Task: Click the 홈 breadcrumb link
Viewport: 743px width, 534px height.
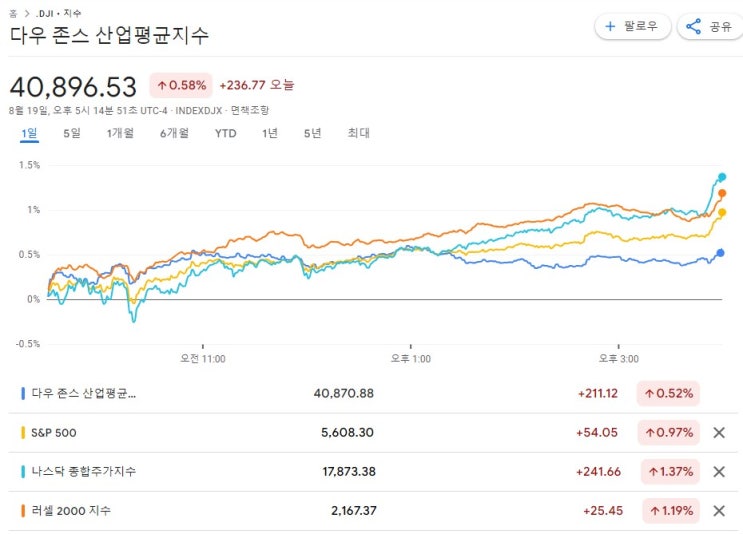Action: click(13, 13)
